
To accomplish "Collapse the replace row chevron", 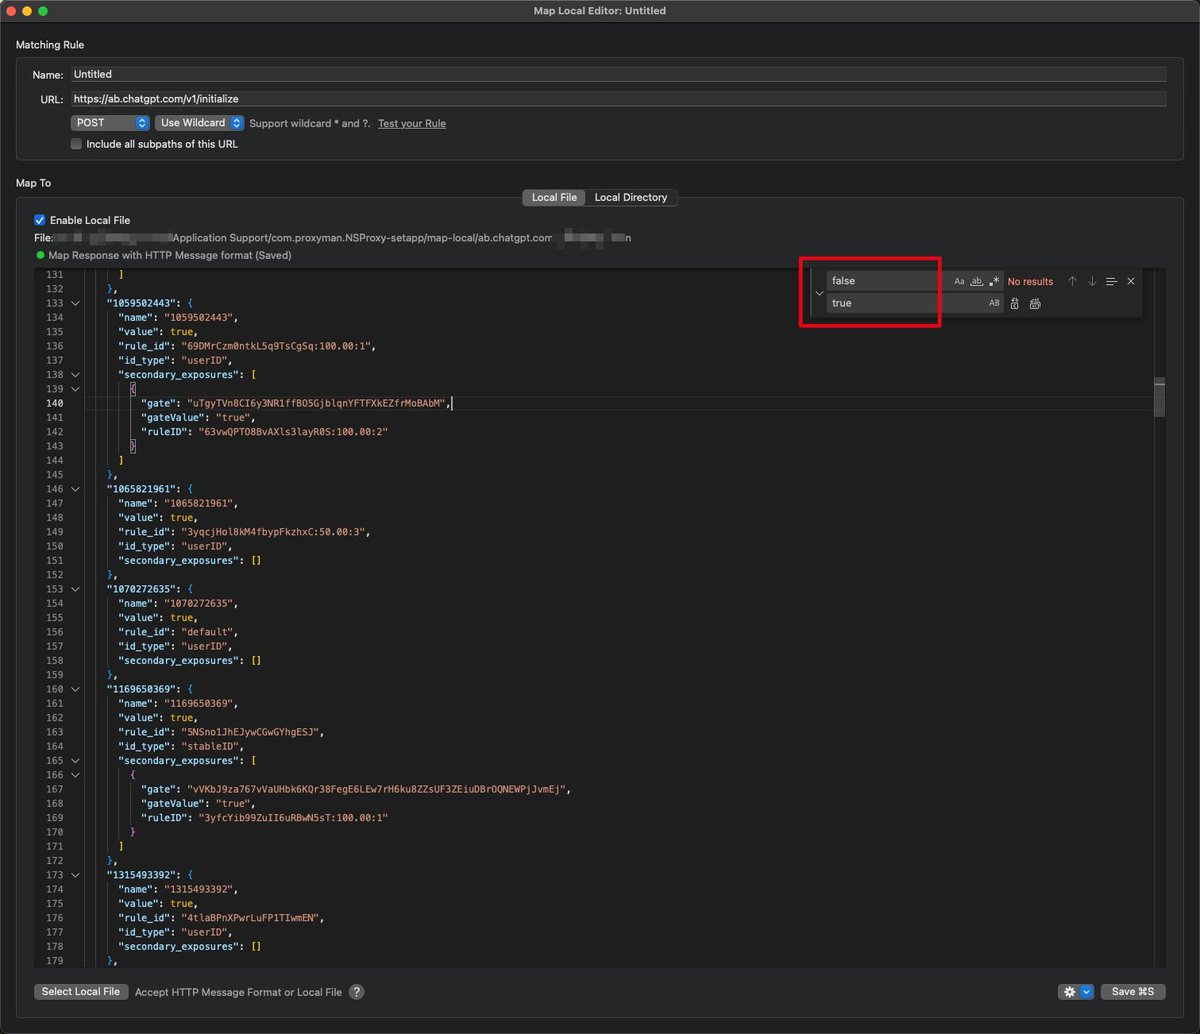I will [x=819, y=293].
